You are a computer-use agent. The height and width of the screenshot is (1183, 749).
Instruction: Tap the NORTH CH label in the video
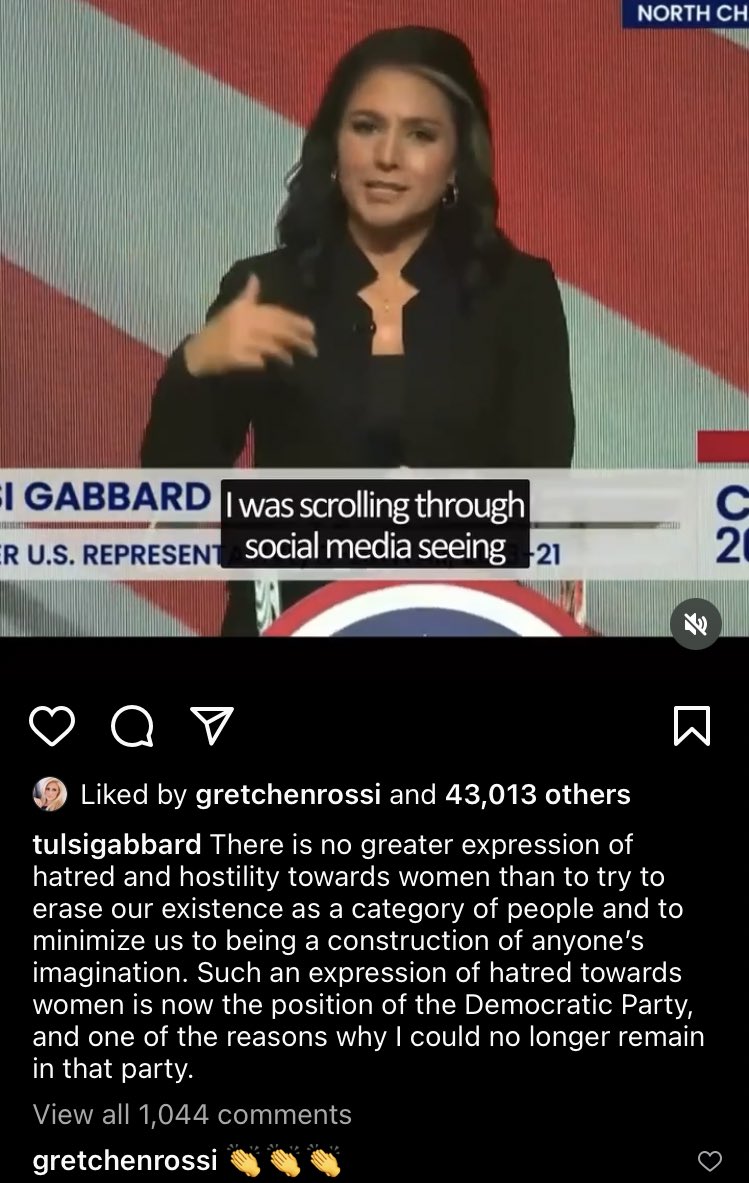point(686,14)
